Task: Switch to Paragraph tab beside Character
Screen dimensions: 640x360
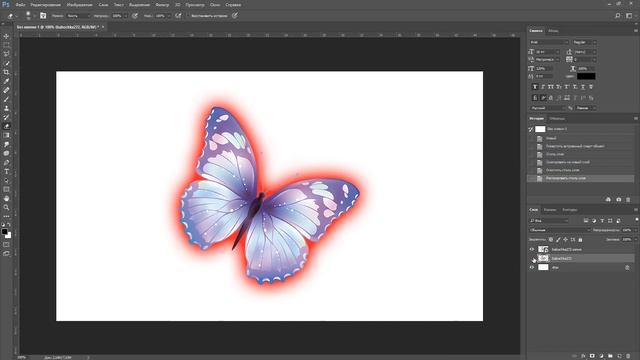Action: click(553, 31)
